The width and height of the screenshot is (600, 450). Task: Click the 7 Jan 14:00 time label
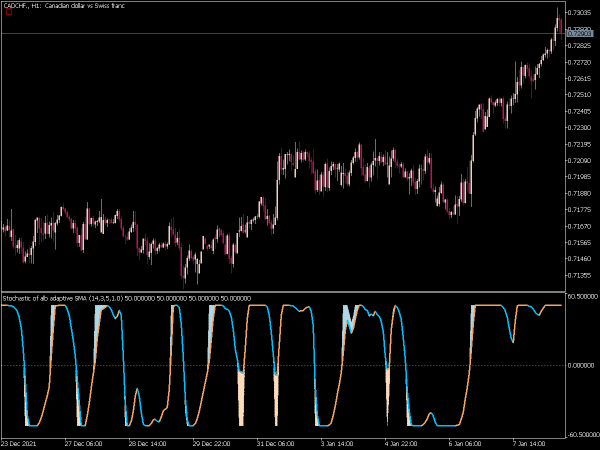[x=529, y=444]
